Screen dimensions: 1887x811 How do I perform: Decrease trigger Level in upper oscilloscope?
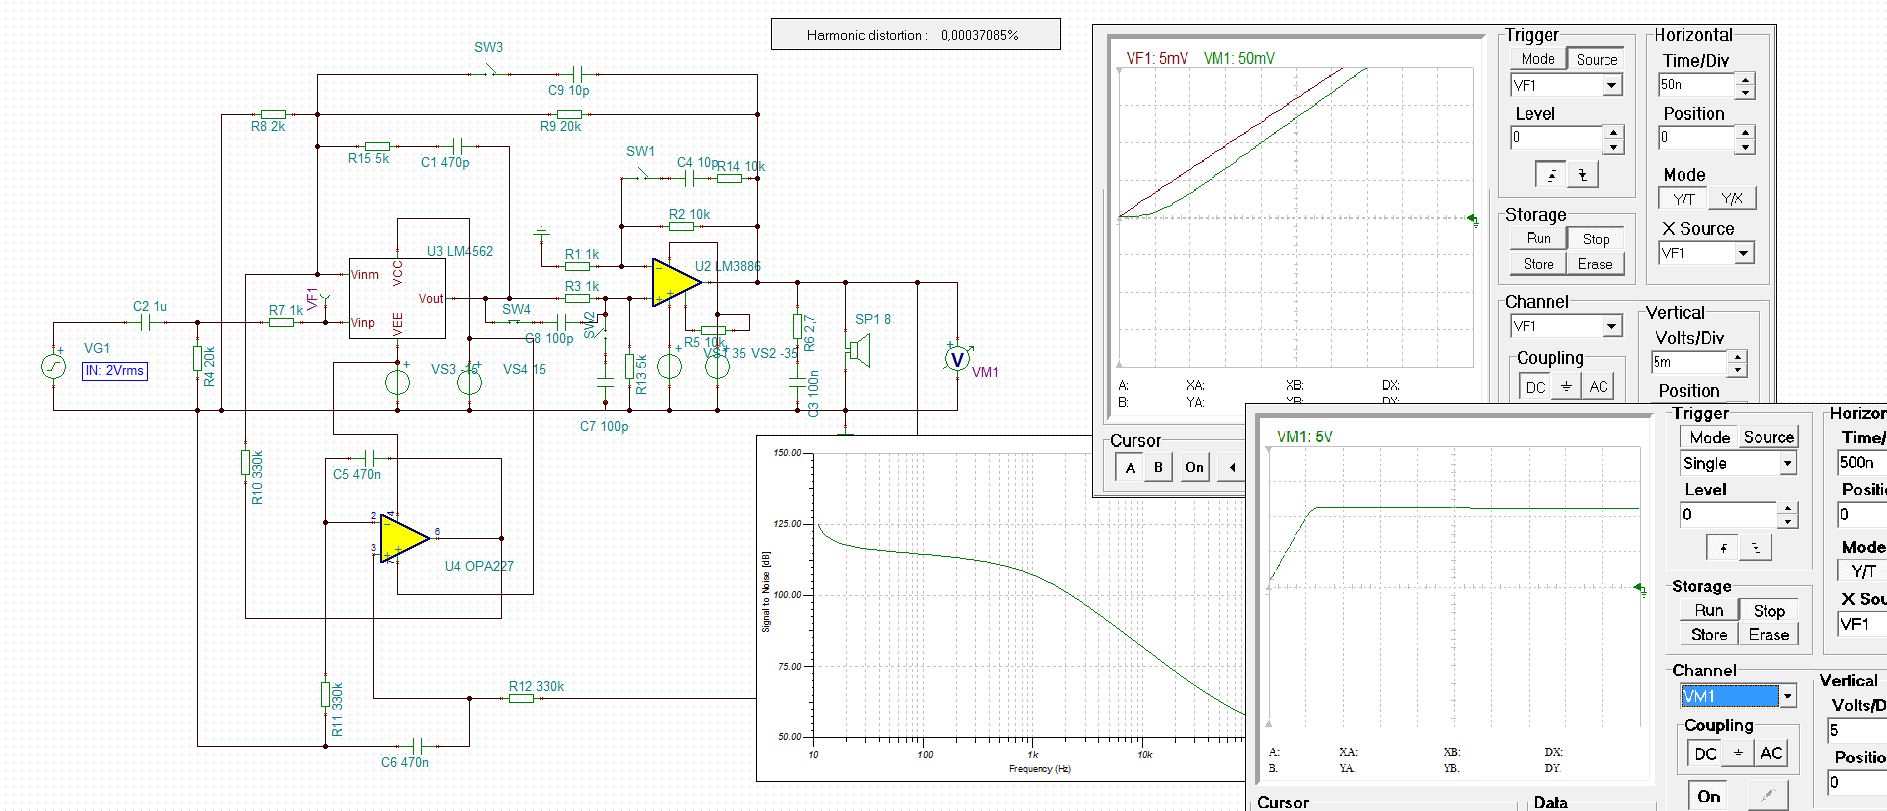tap(1614, 145)
